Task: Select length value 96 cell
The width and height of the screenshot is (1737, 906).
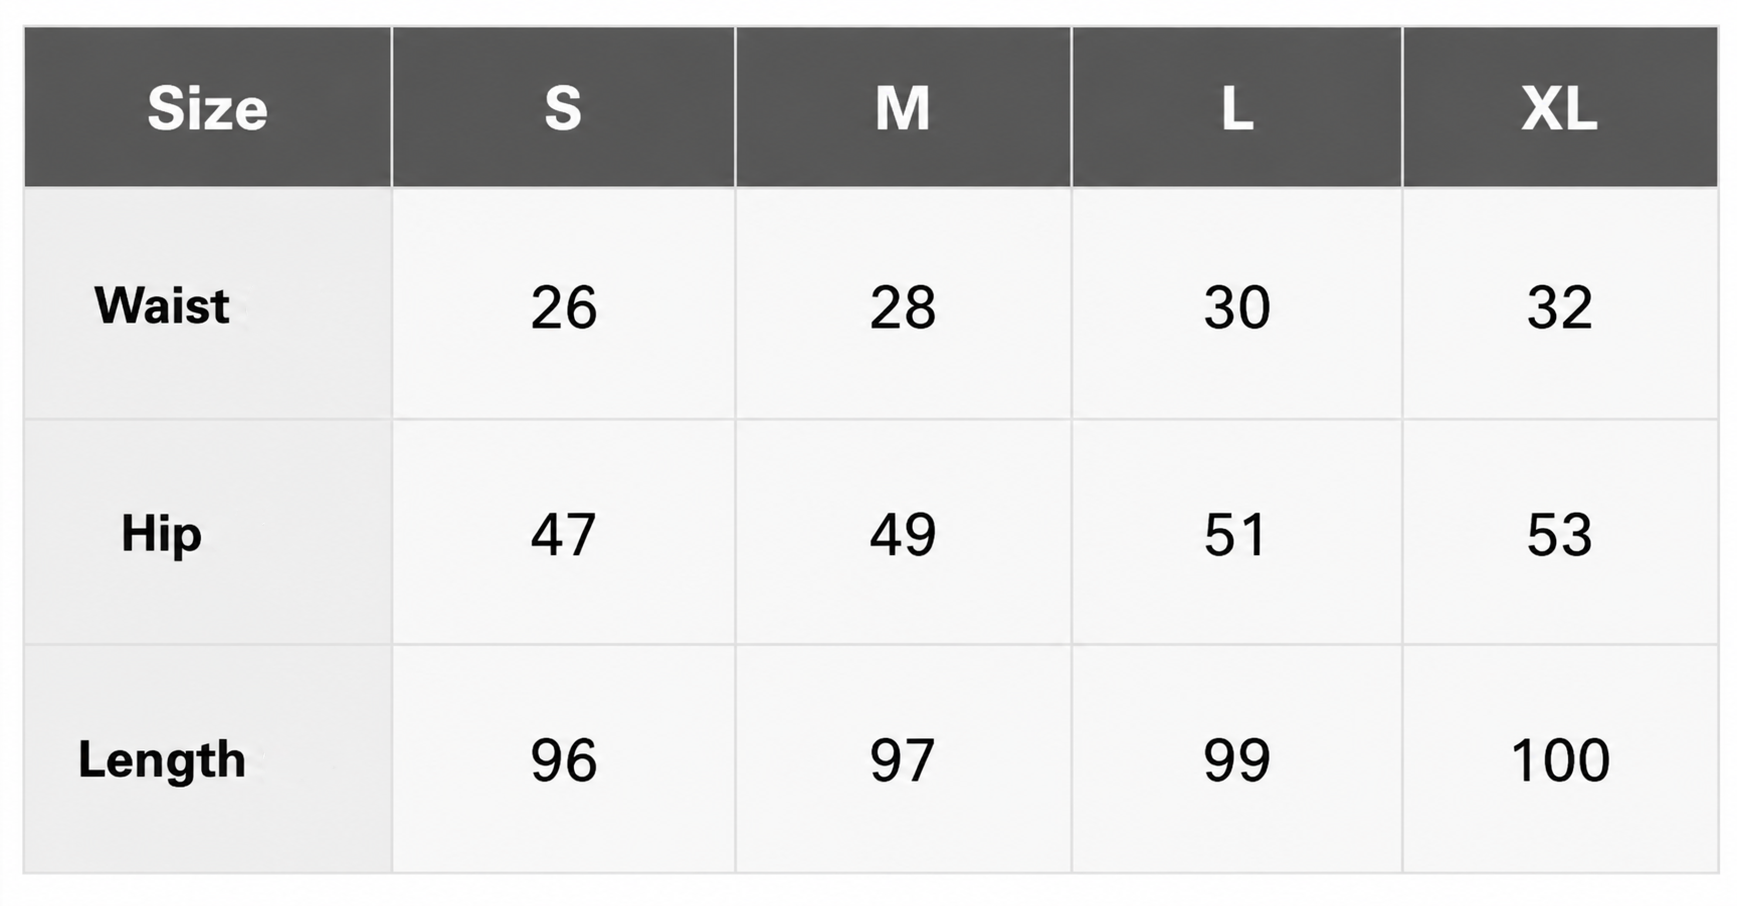Action: pos(563,759)
